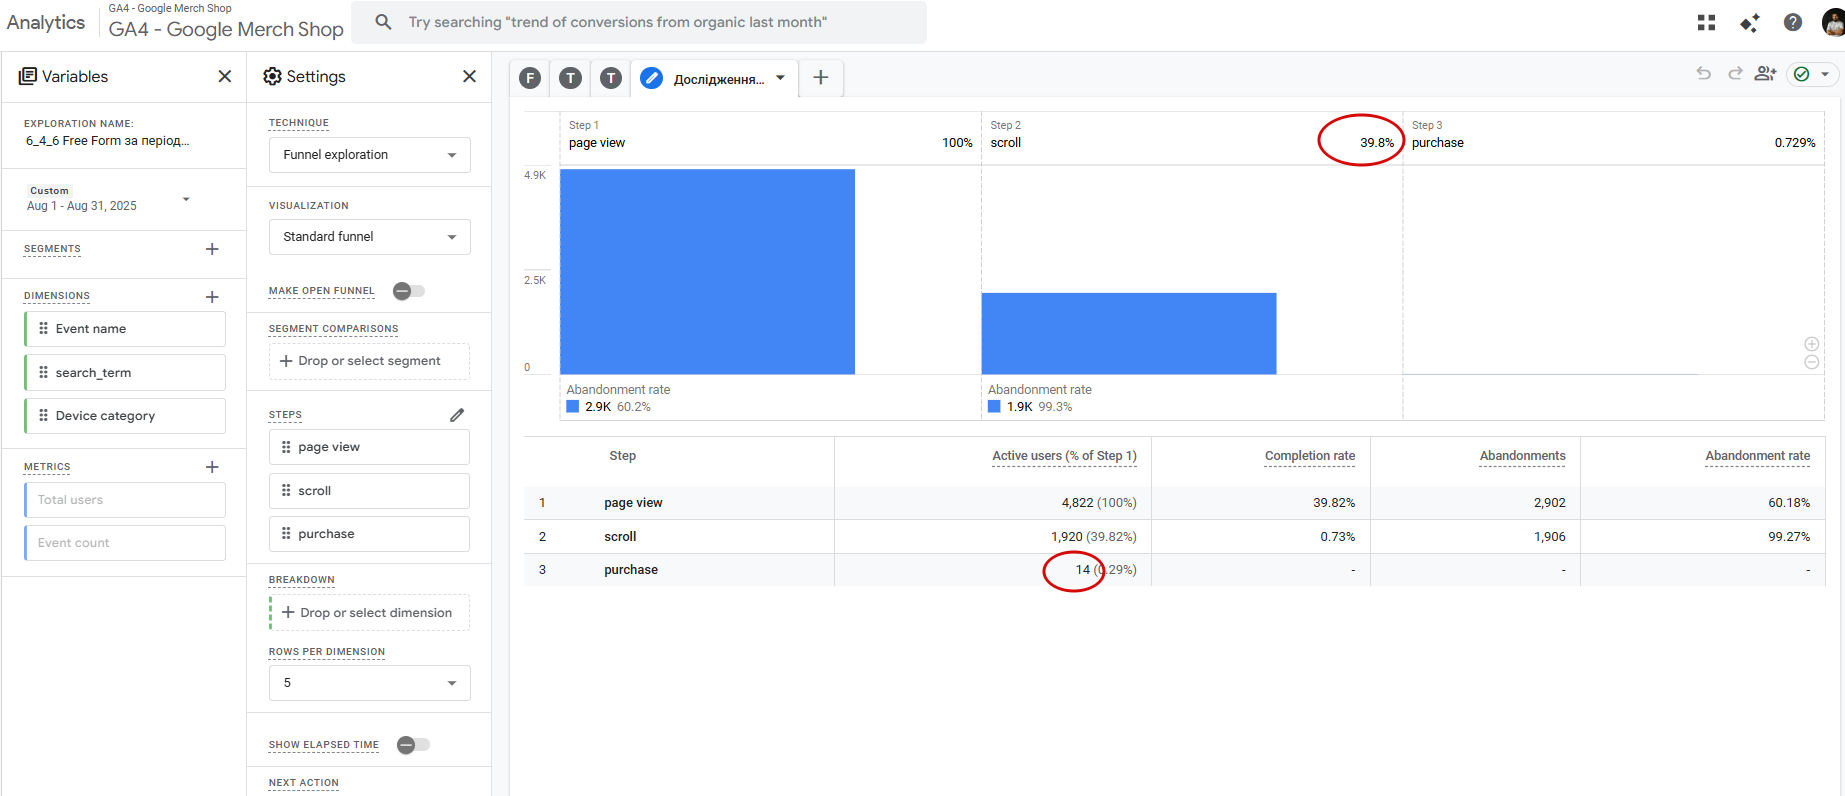Image resolution: width=1845 pixels, height=796 pixels.
Task: Open the Analytics insights sparkle icon
Action: [x=1749, y=22]
